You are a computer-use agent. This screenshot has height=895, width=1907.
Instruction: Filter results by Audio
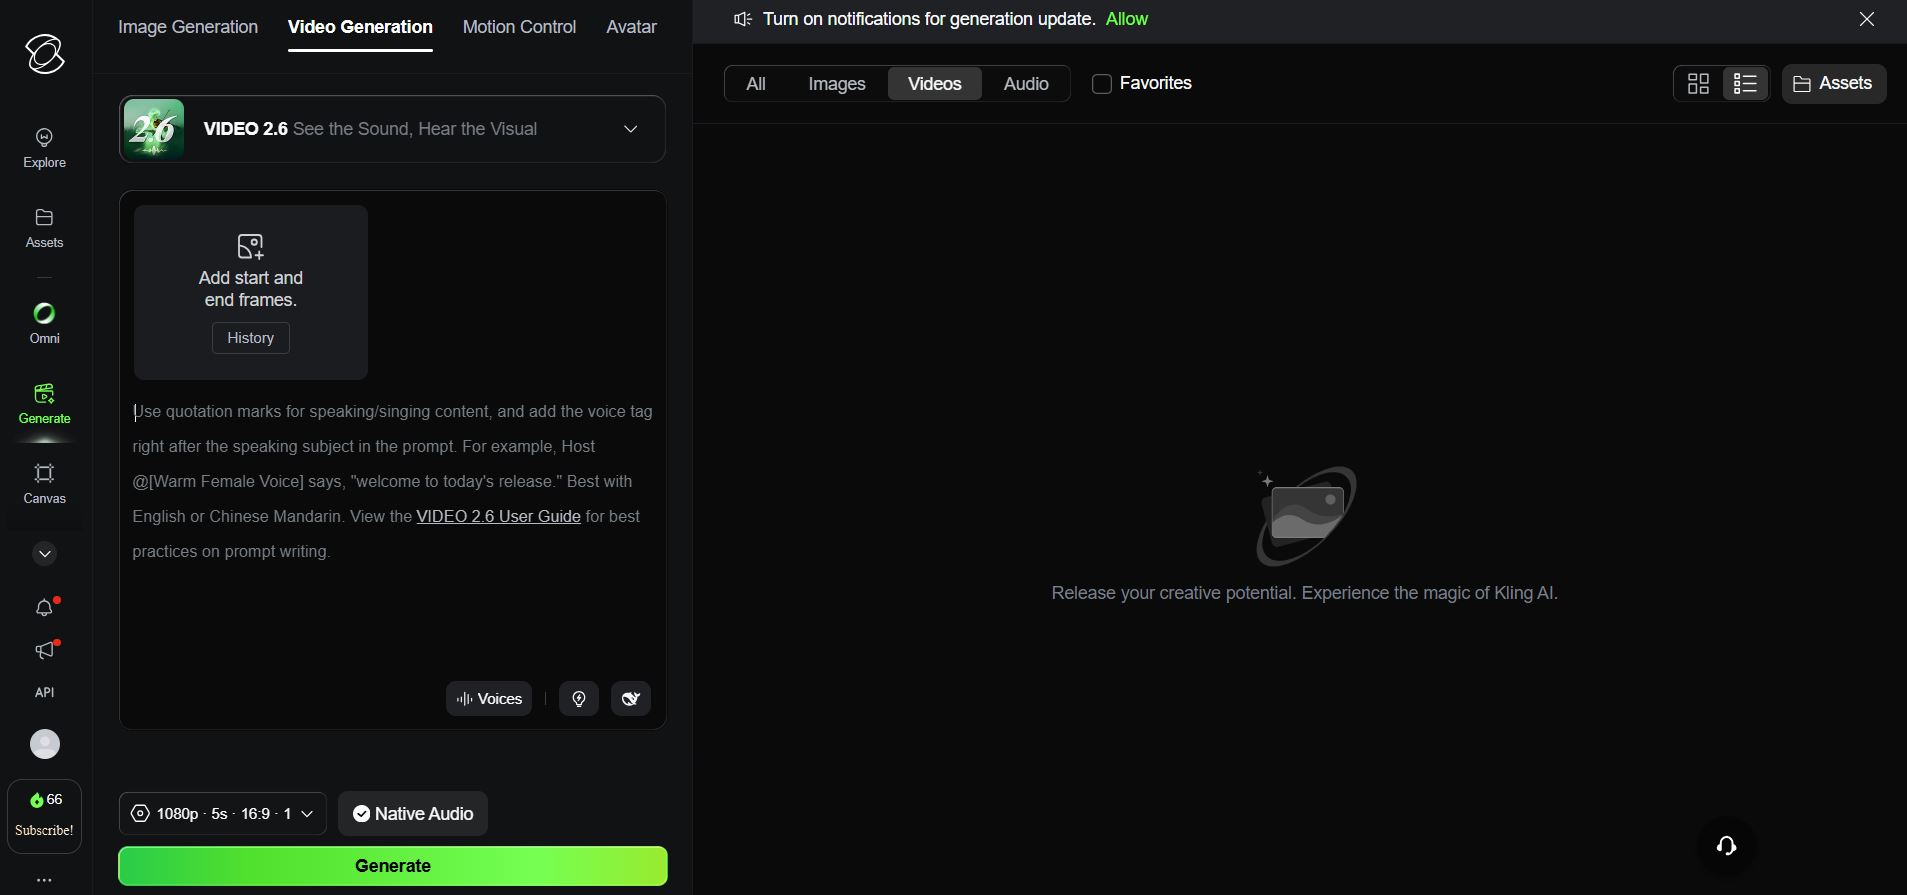(x=1026, y=84)
